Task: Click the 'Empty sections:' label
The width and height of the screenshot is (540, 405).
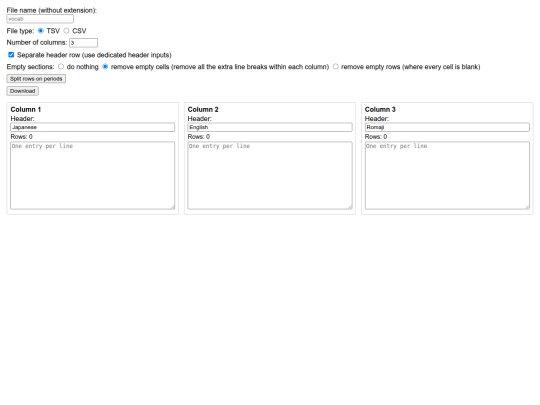Action: 30,67
